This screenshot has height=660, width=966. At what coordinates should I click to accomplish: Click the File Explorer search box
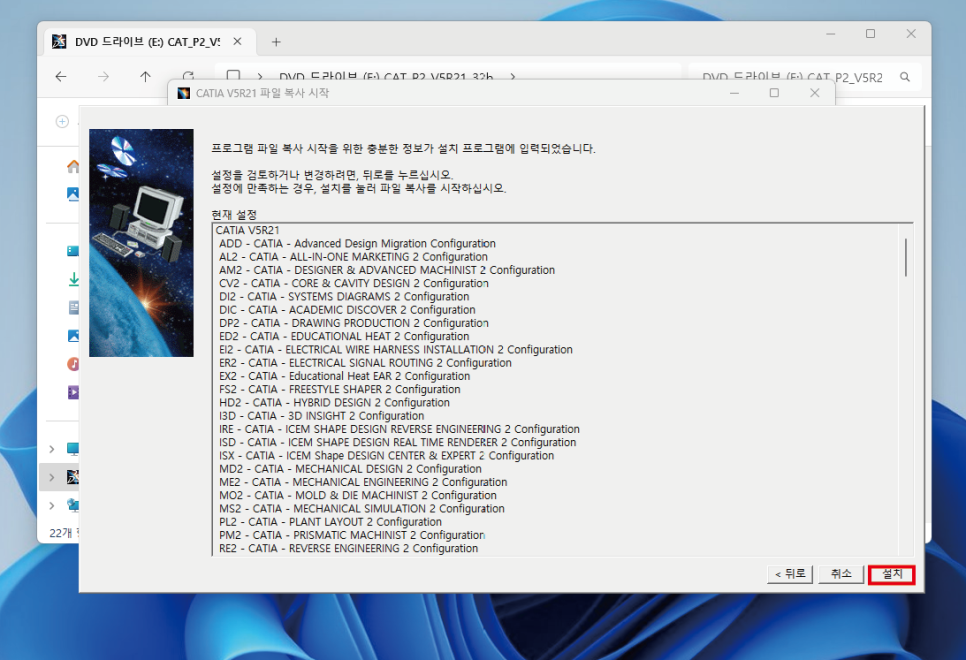(804, 77)
